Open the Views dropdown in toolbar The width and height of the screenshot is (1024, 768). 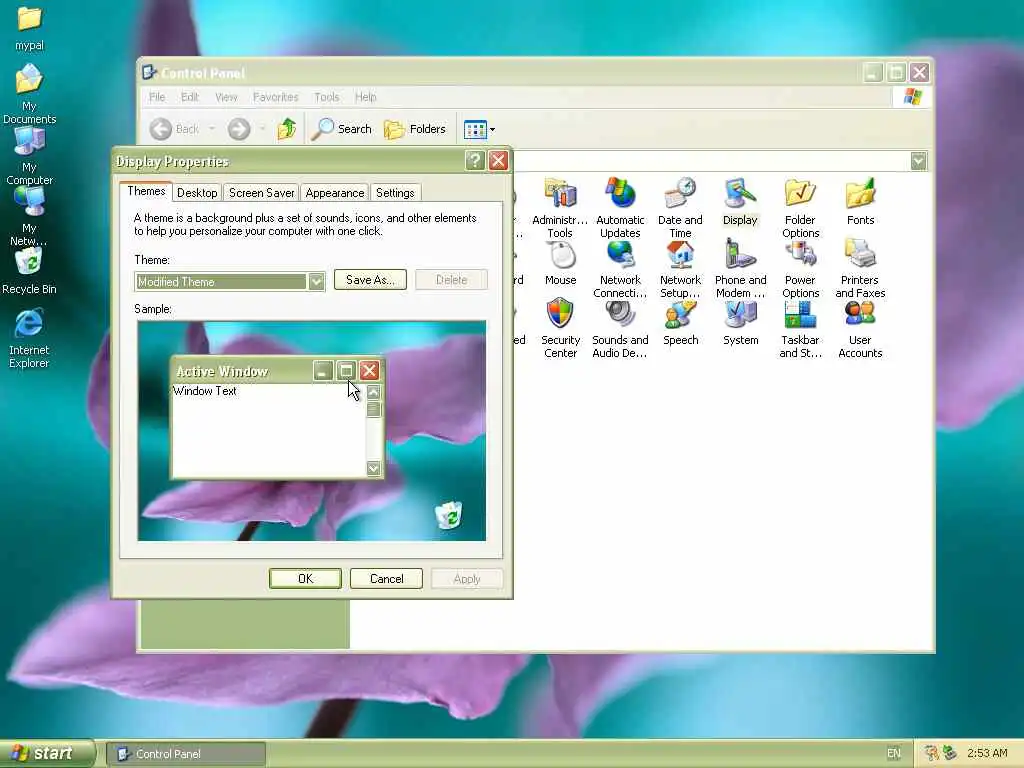(x=479, y=129)
